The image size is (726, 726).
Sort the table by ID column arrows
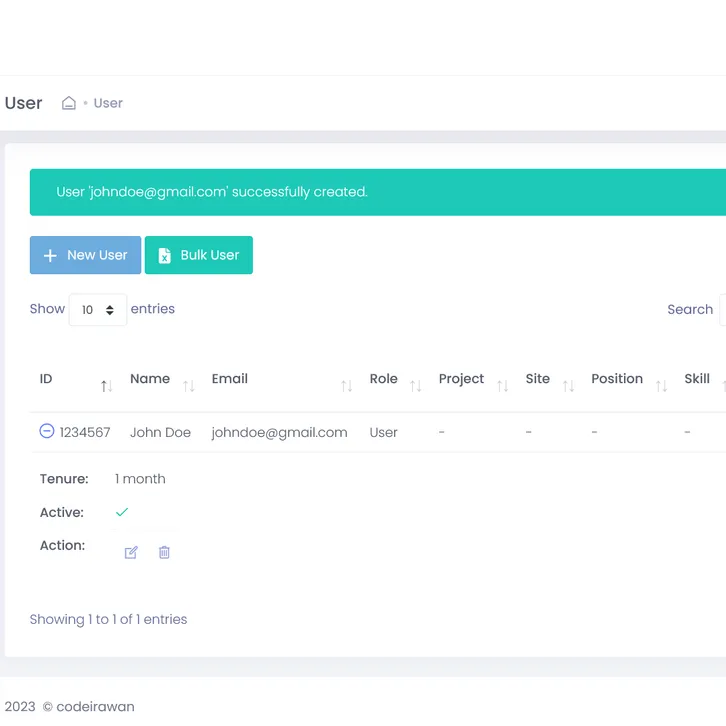point(106,385)
